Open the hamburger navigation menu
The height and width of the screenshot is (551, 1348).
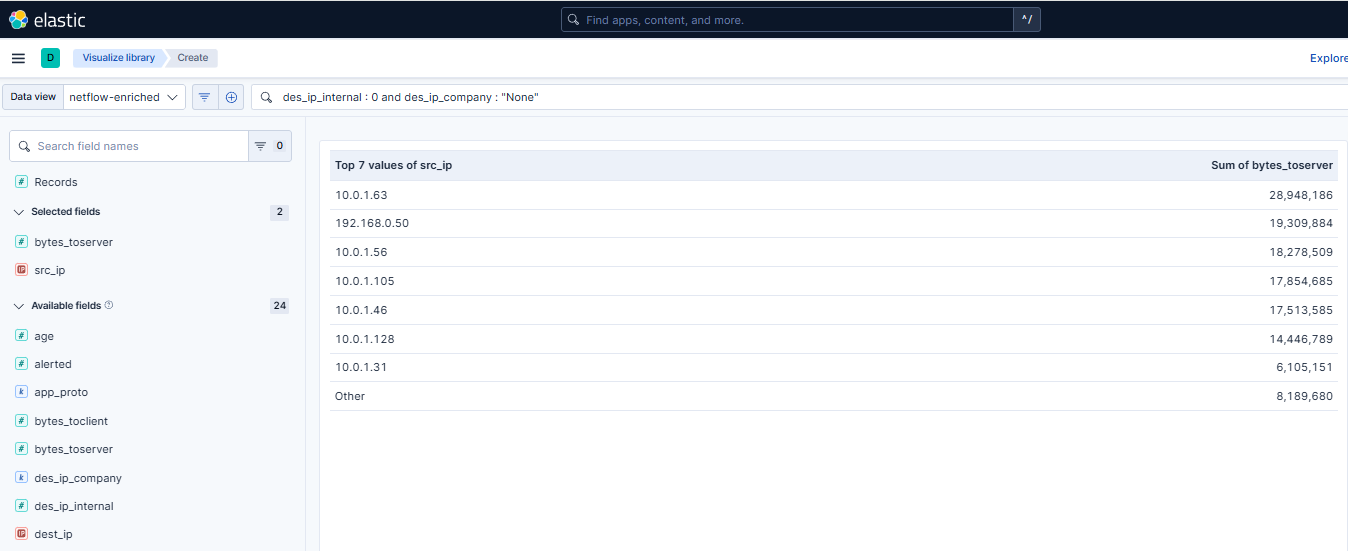pos(18,58)
